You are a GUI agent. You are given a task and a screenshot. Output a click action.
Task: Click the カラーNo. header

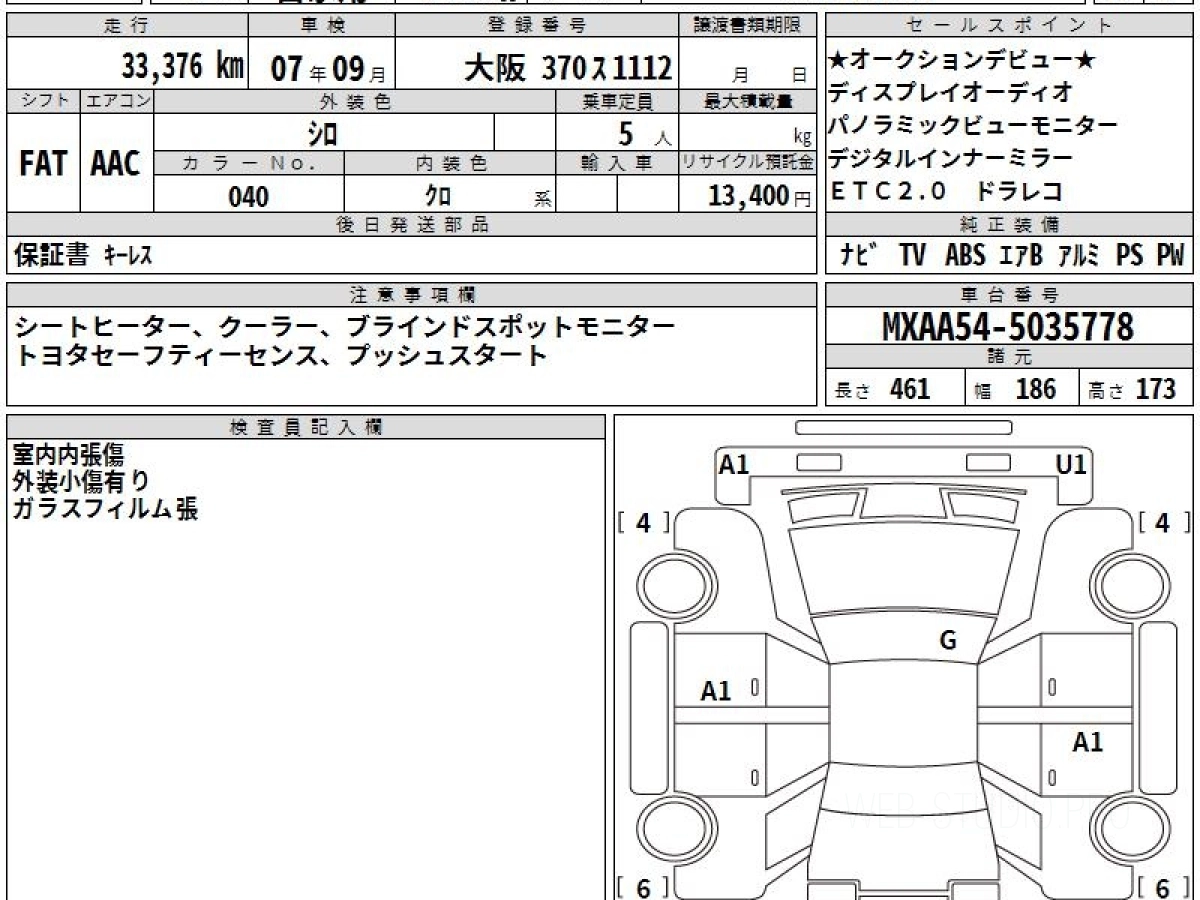(249, 164)
